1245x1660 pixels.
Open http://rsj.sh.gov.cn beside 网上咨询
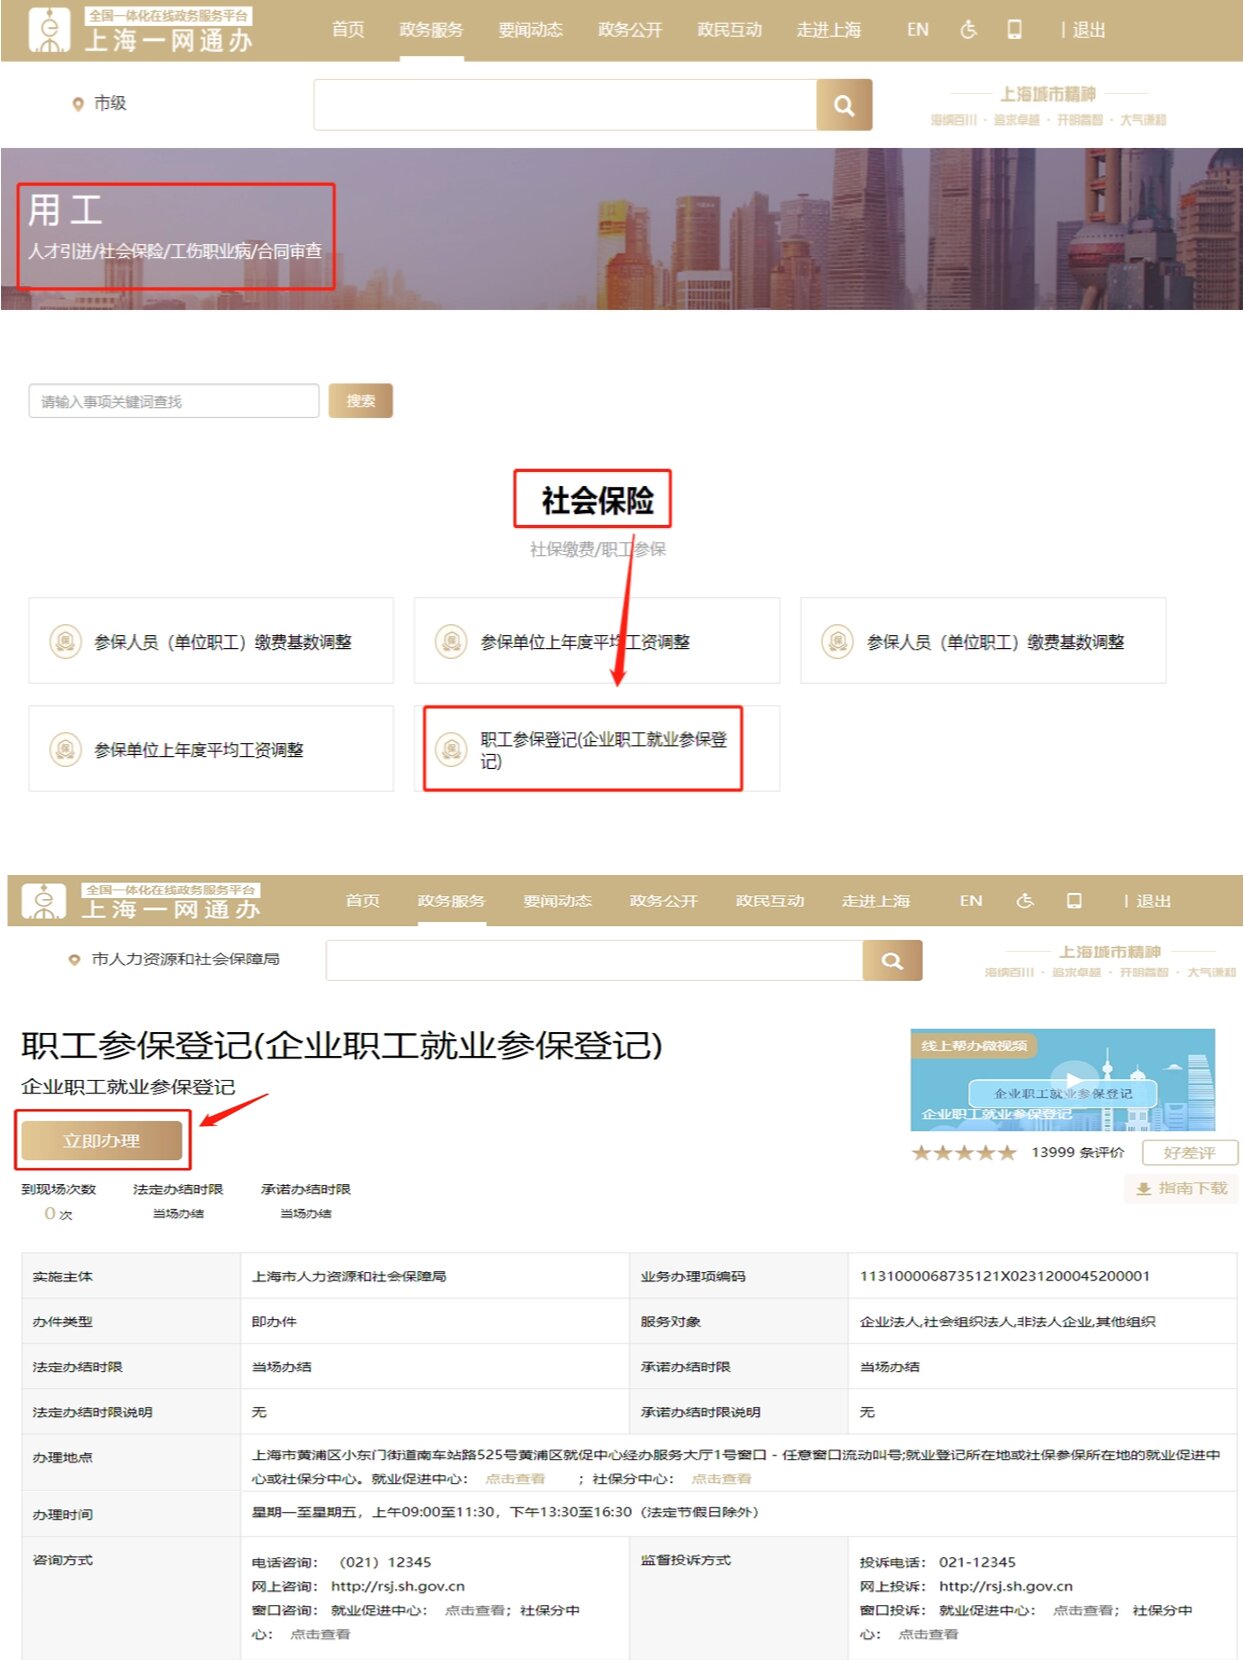point(398,1586)
